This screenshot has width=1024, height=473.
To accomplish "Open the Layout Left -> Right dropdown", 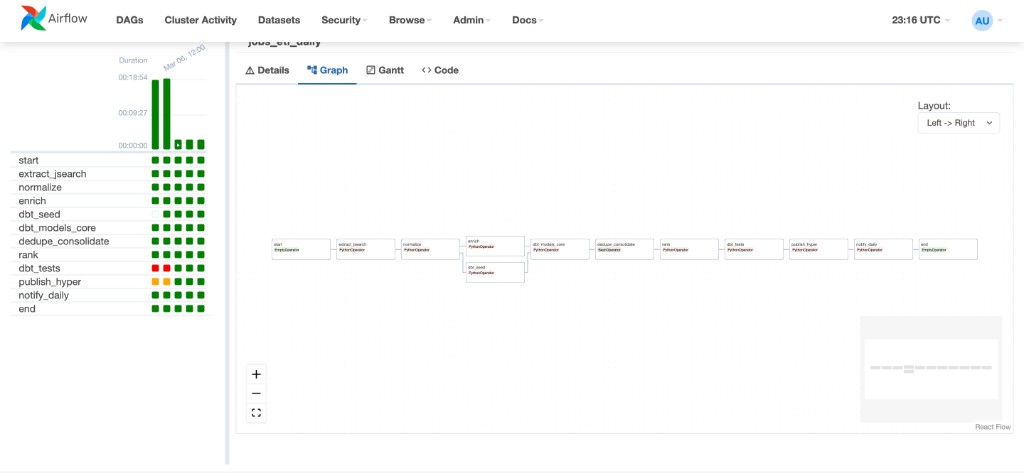I will (x=958, y=123).
